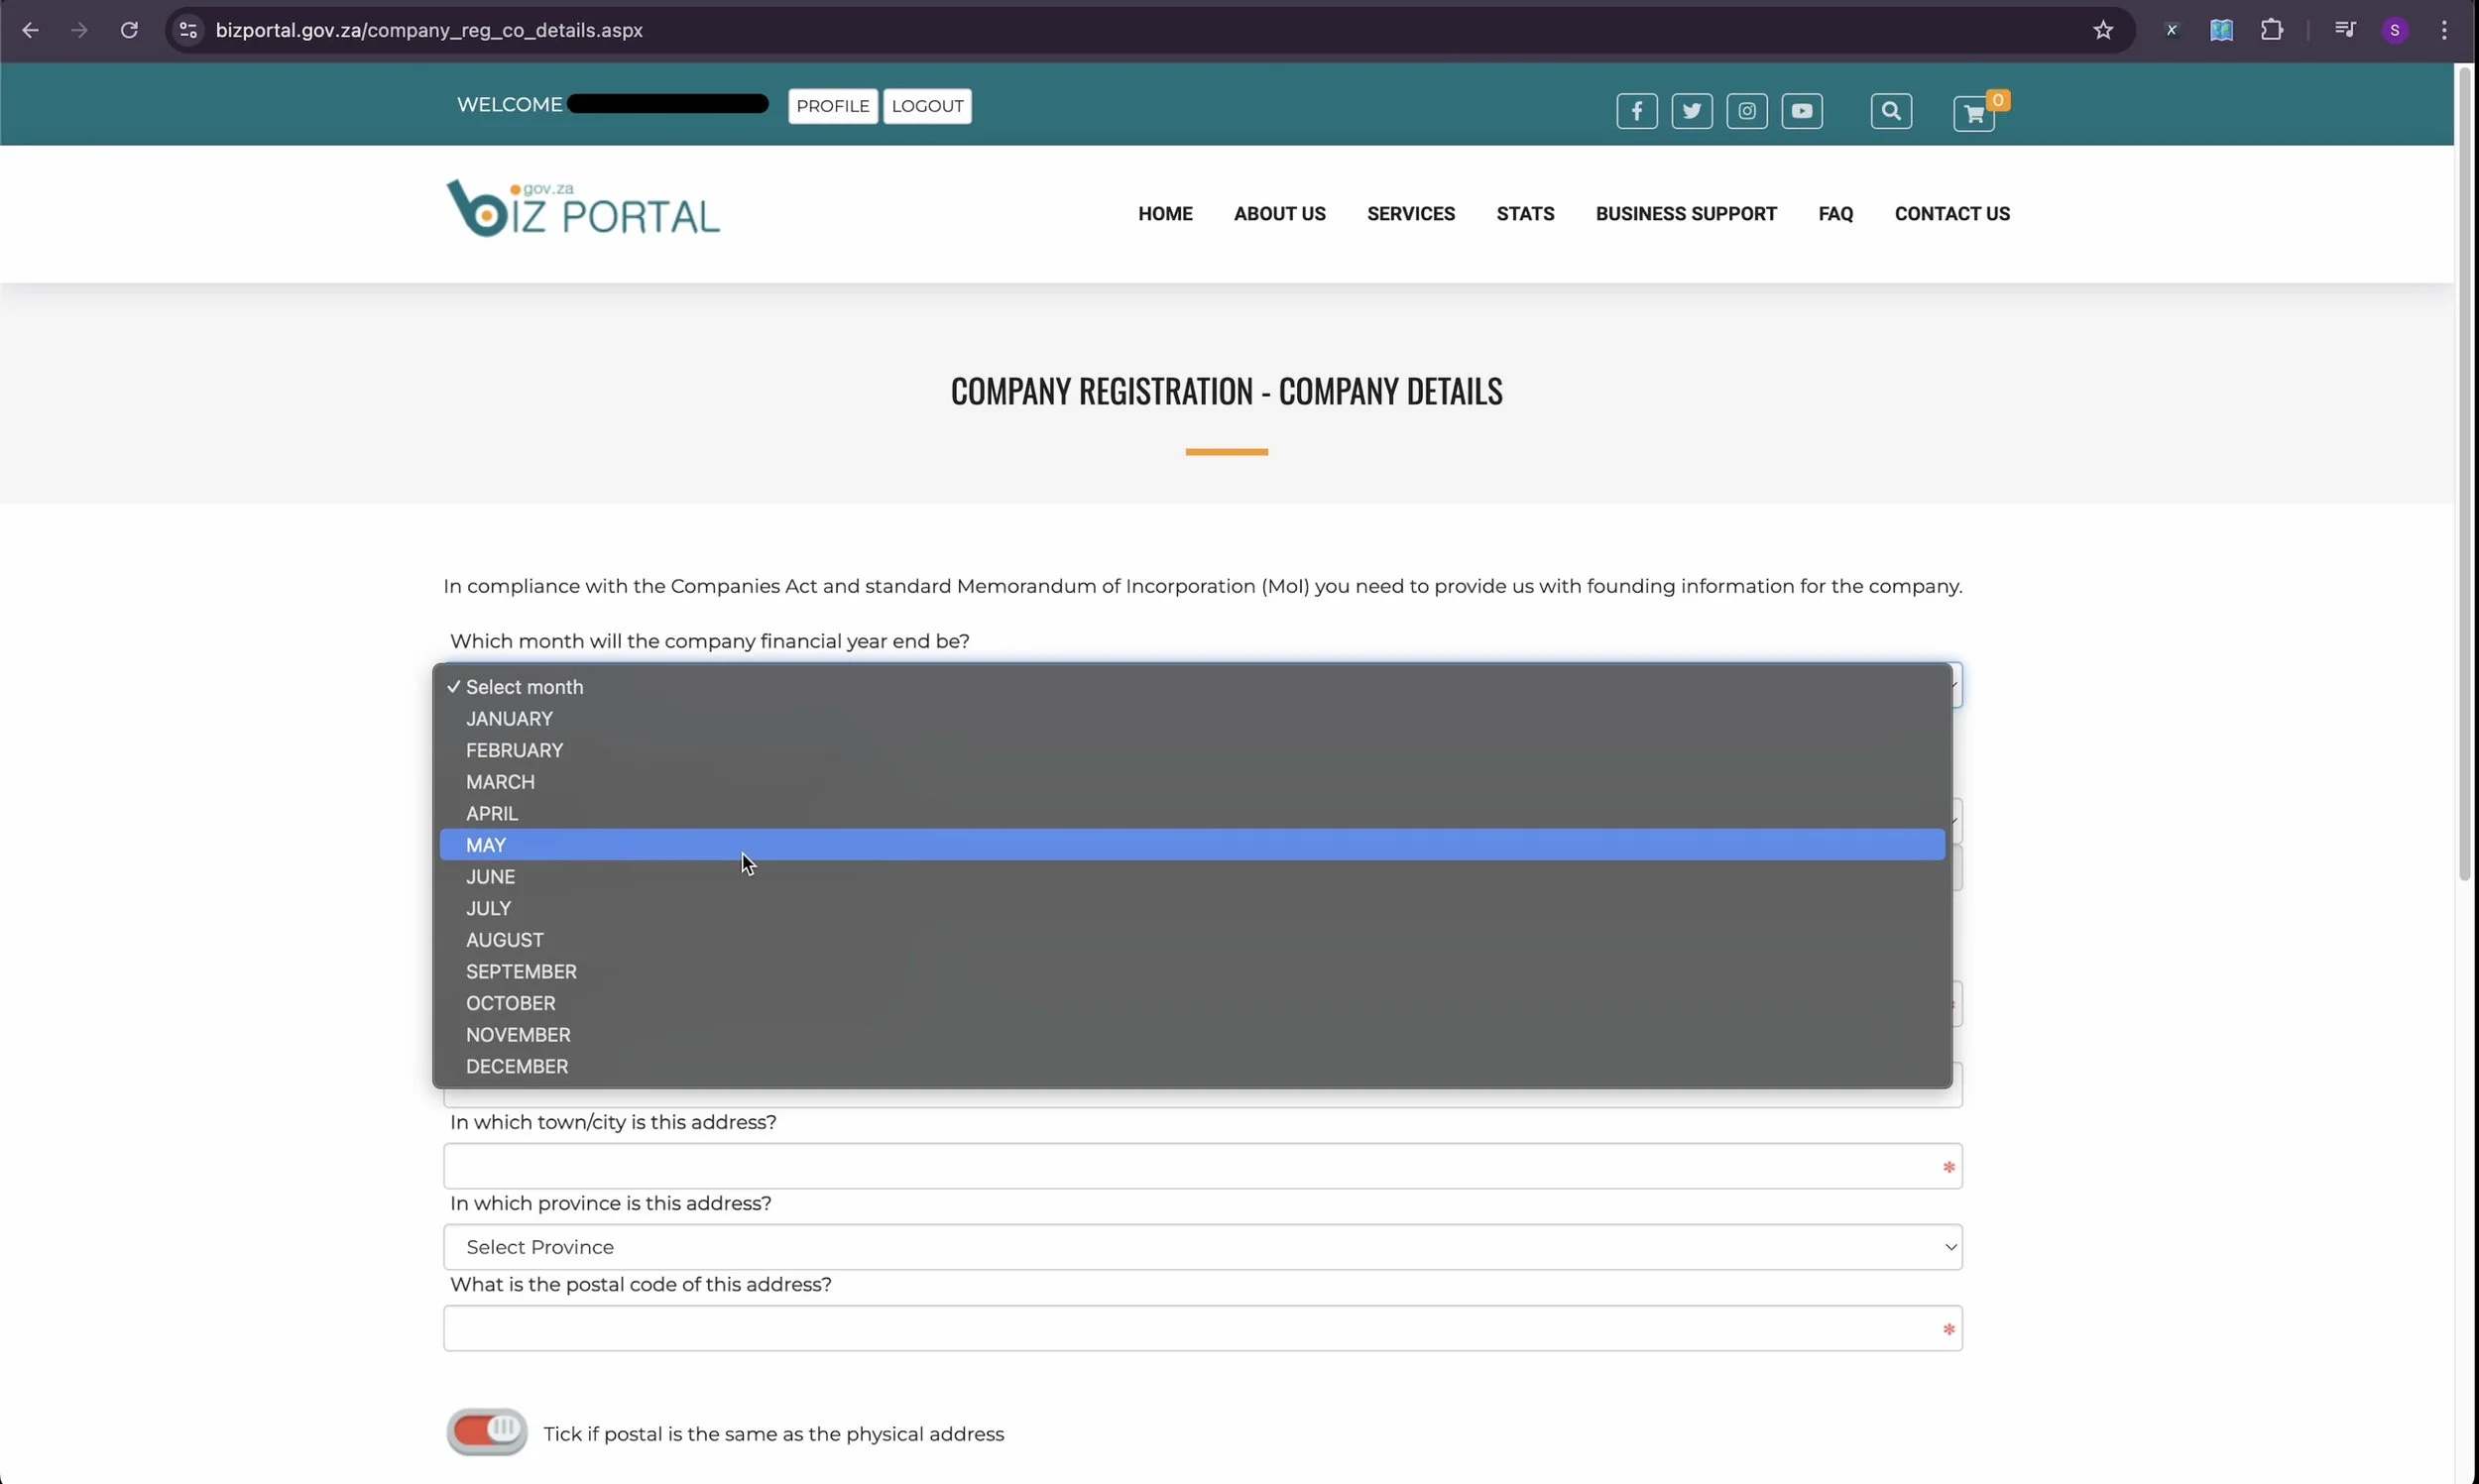2479x1484 pixels.
Task: Reload the page in browser
Action: click(129, 30)
